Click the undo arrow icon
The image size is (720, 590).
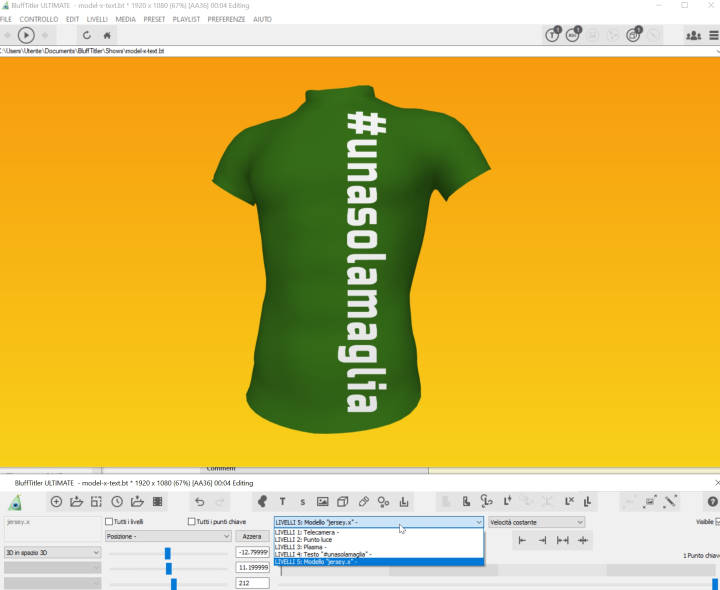click(x=199, y=502)
